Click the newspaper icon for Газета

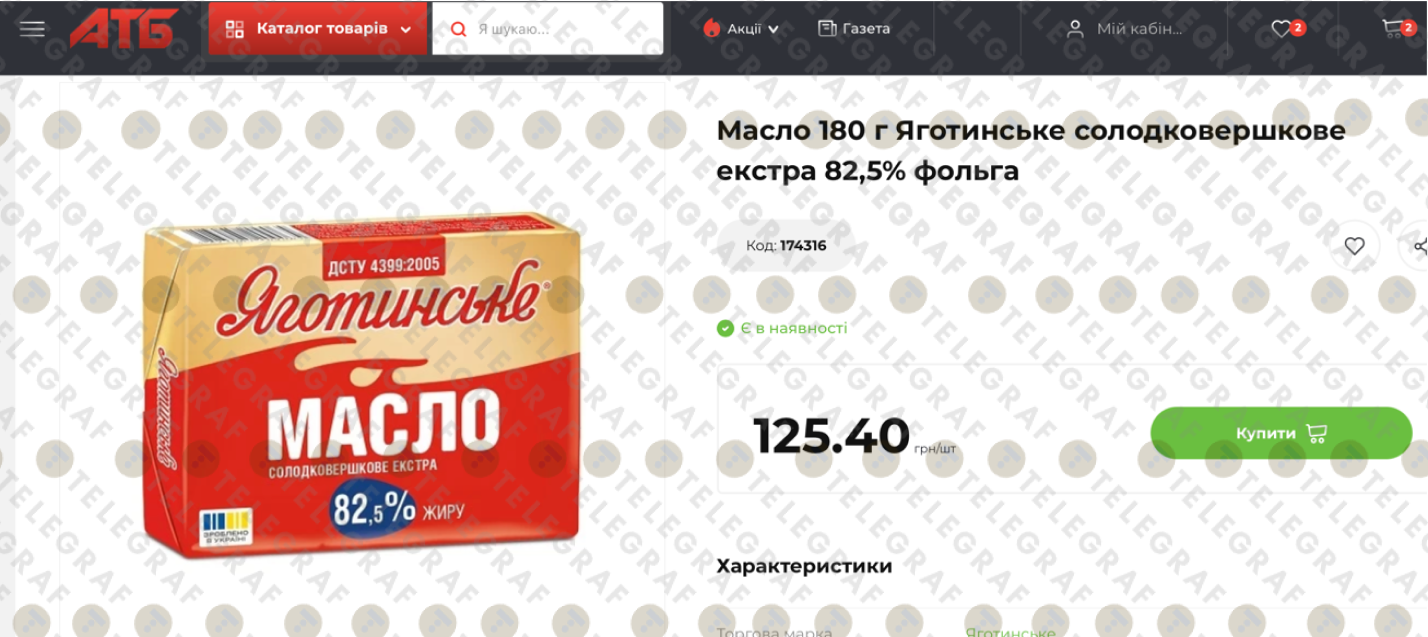[x=827, y=28]
